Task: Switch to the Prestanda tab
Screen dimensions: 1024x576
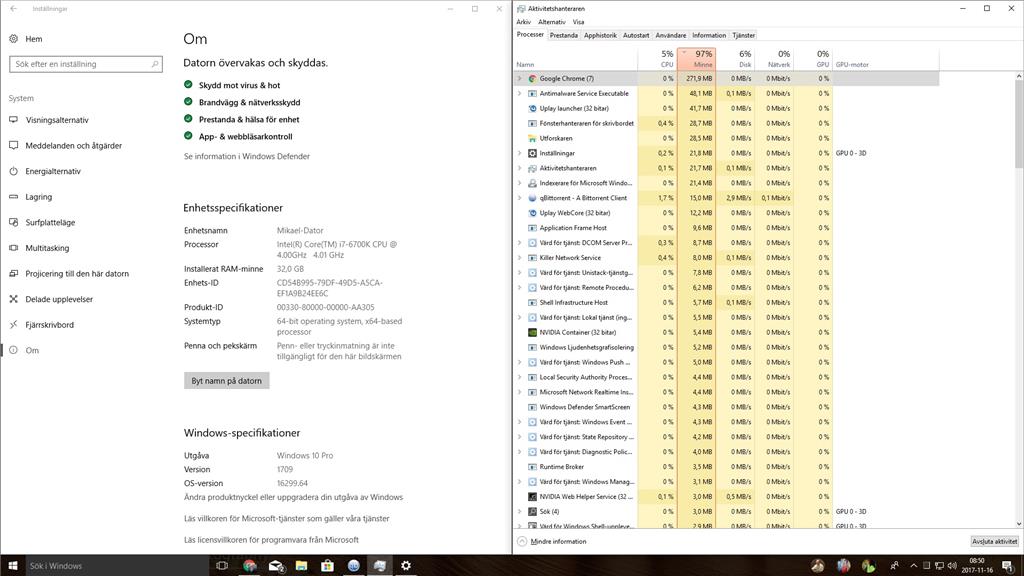Action: (564, 35)
